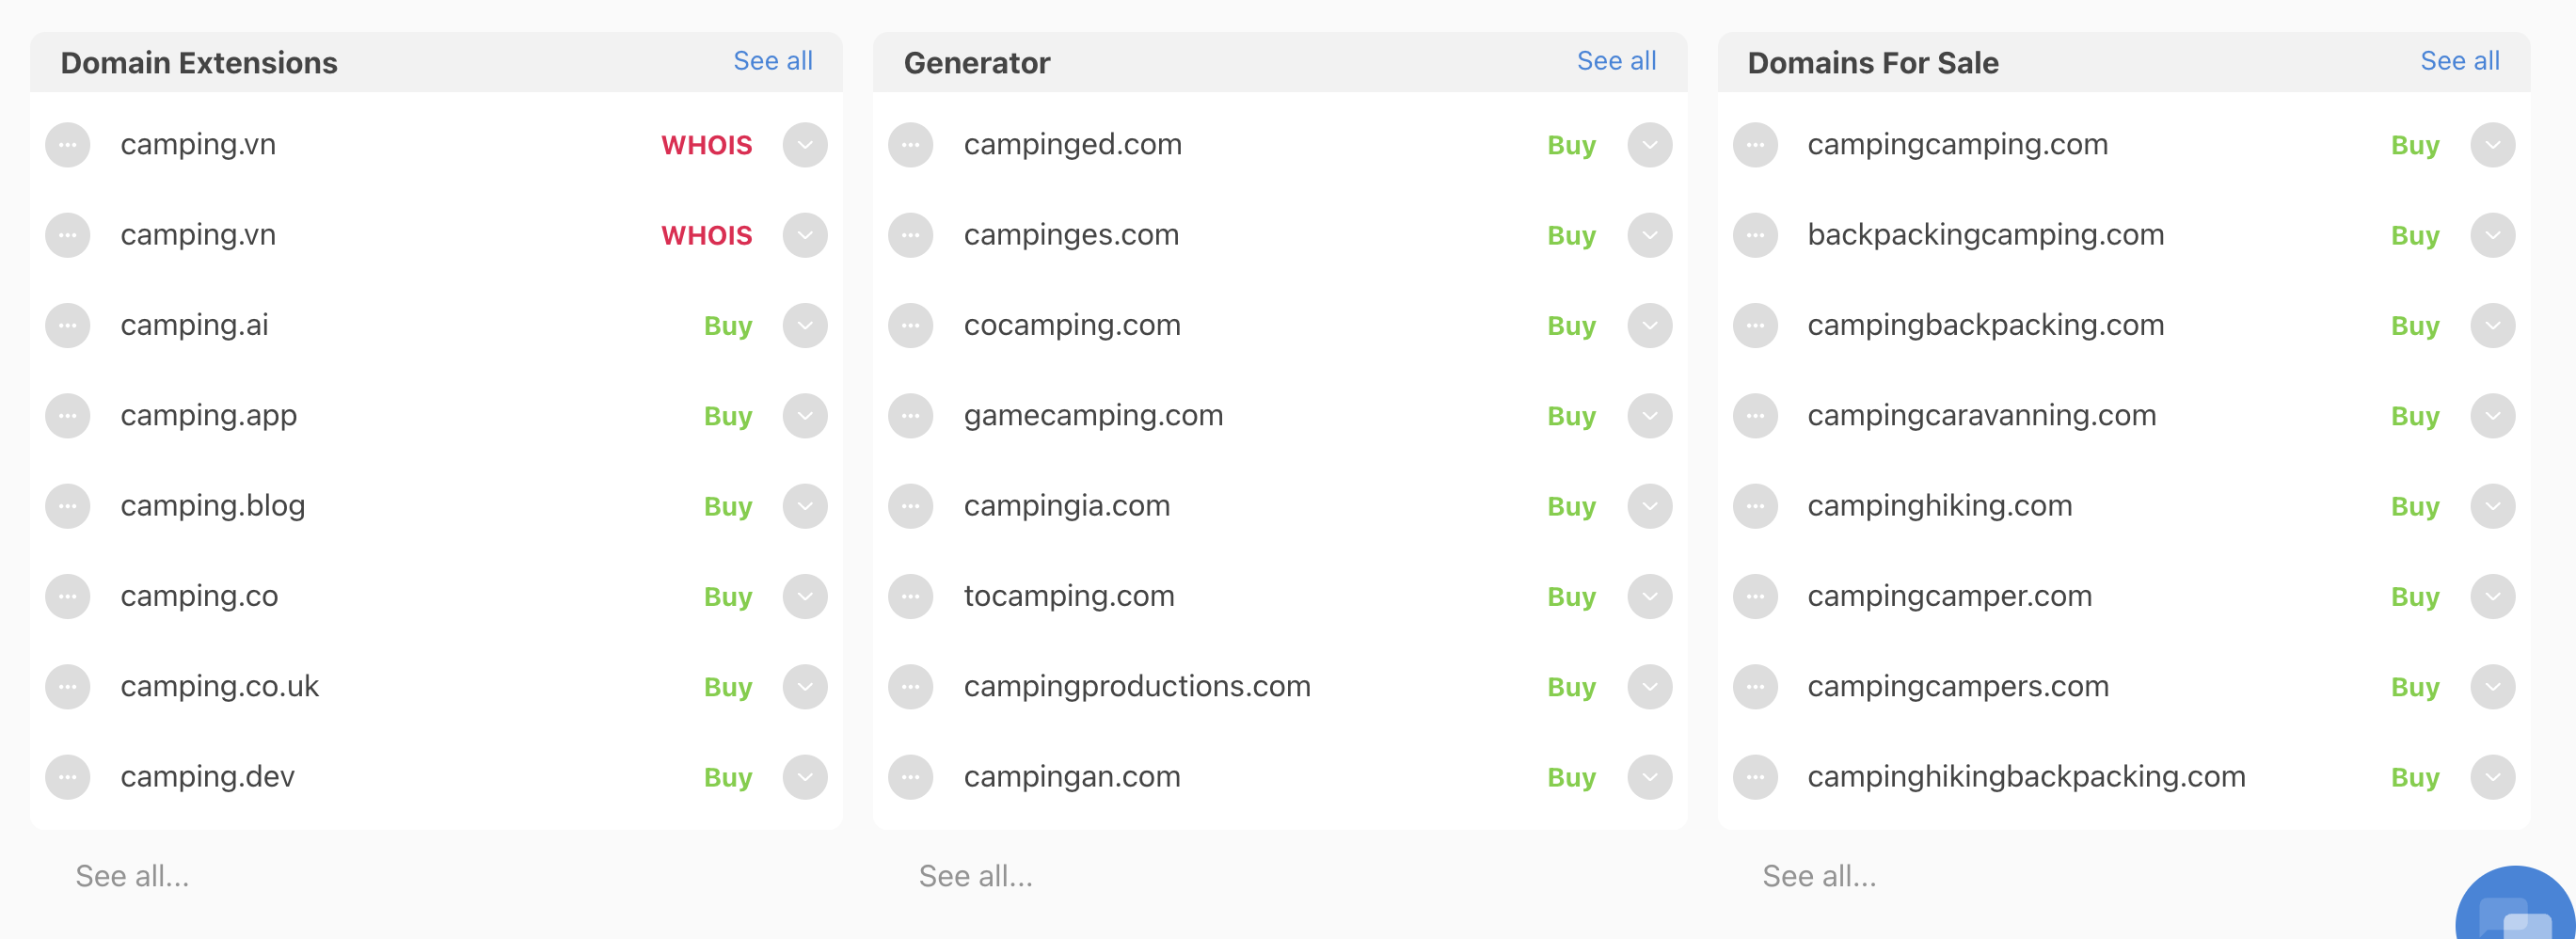Open See all in Domains For Sale header
The height and width of the screenshot is (939, 2576).
click(x=2460, y=61)
